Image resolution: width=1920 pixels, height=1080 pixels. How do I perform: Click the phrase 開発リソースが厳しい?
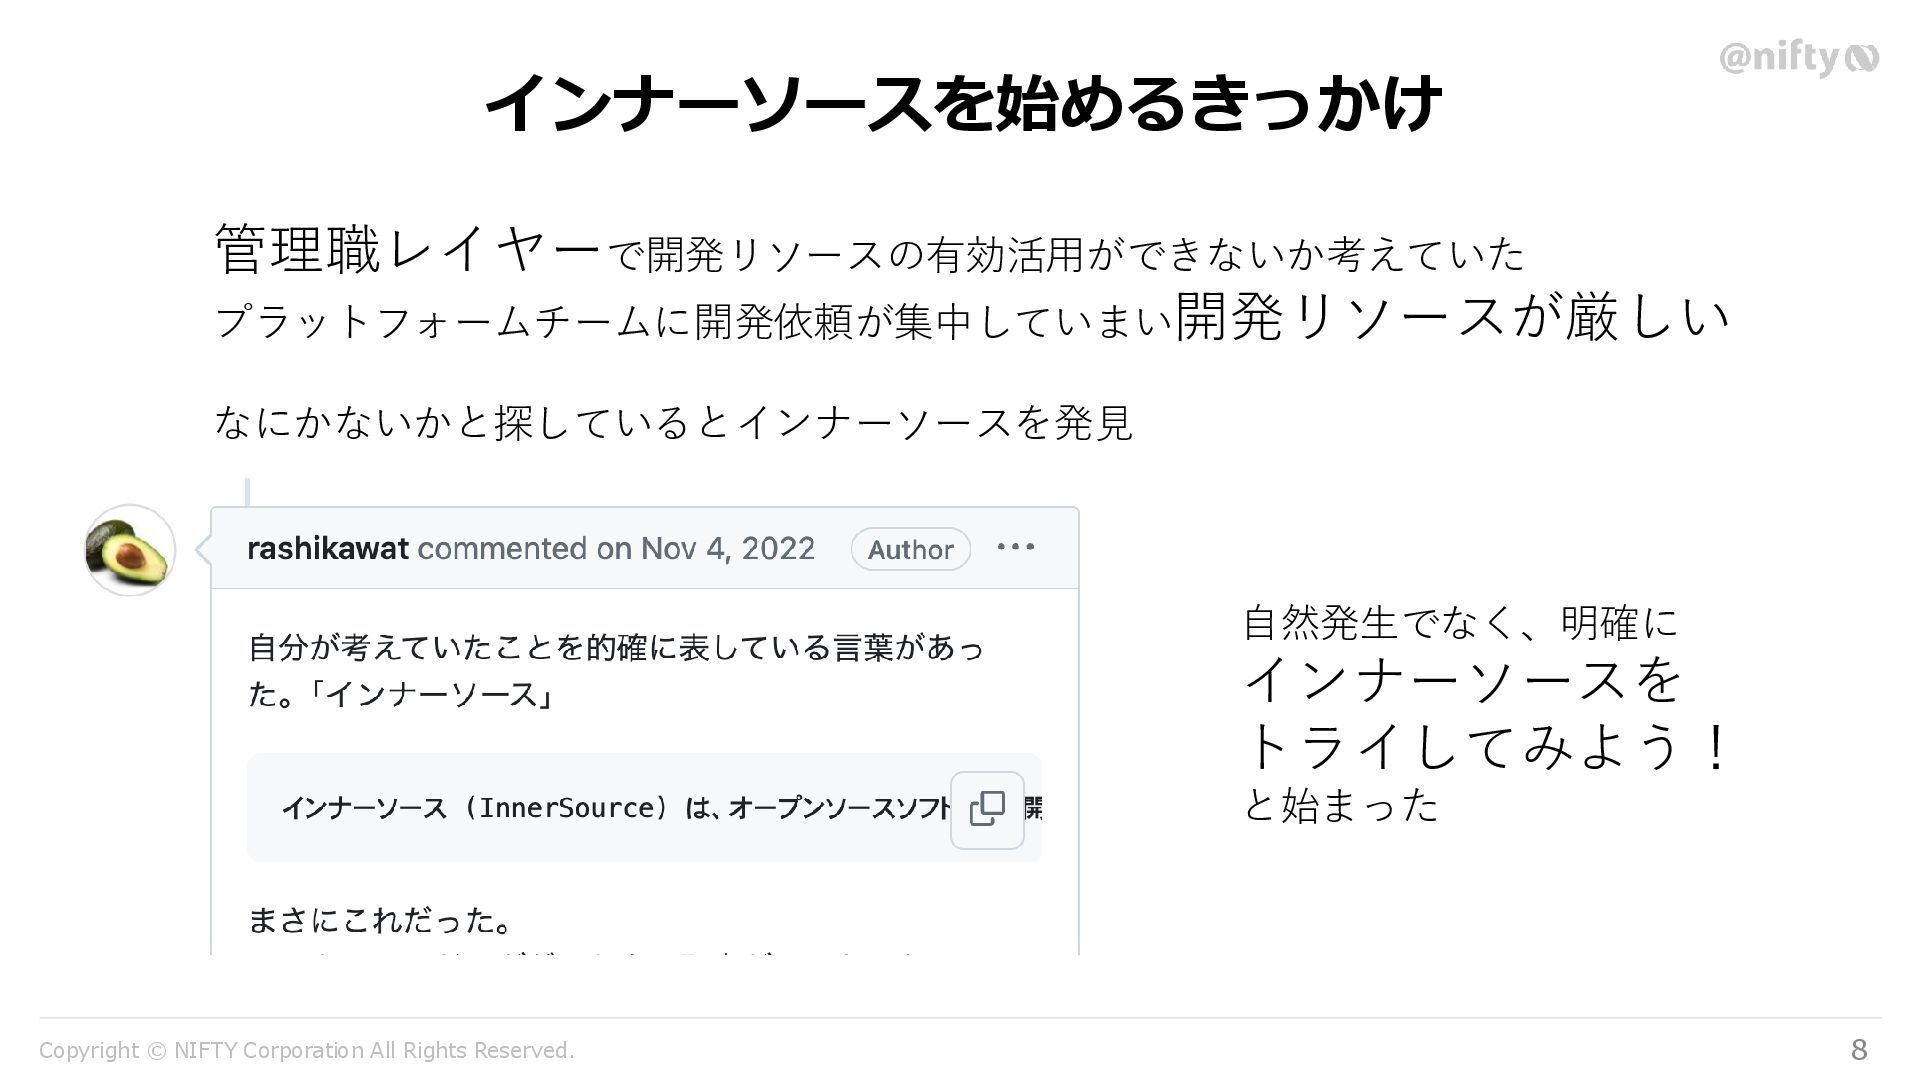1450,317
